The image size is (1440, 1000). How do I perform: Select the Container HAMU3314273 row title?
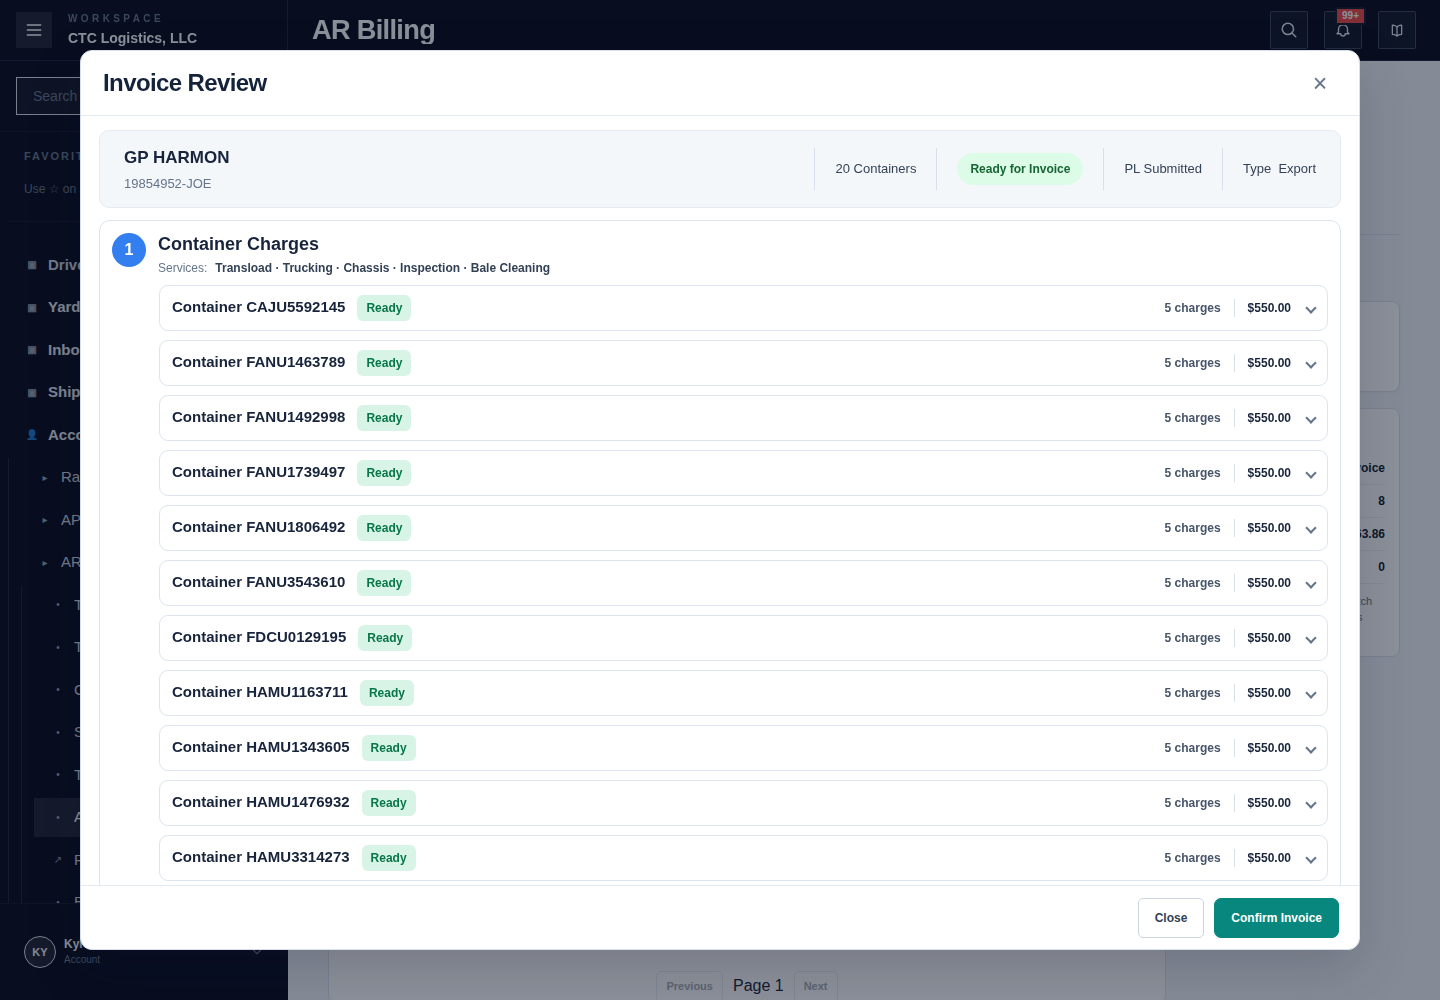(261, 857)
